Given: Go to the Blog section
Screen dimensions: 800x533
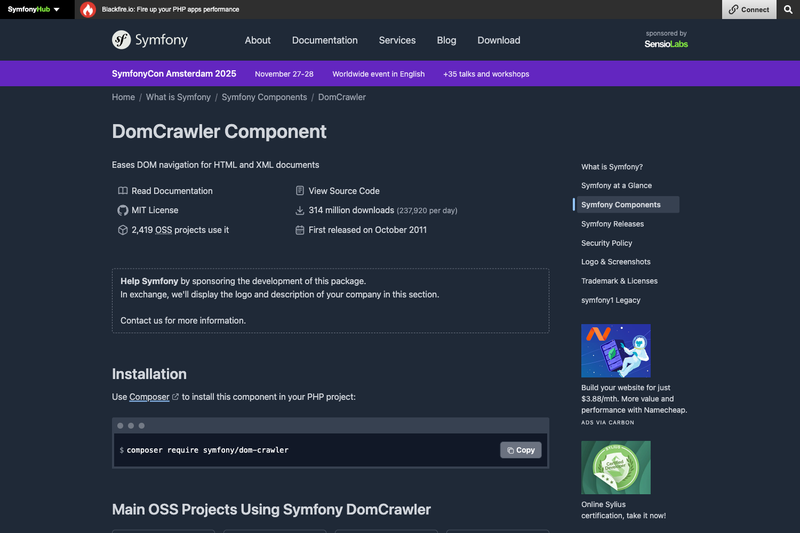Looking at the screenshot, I should [446, 40].
